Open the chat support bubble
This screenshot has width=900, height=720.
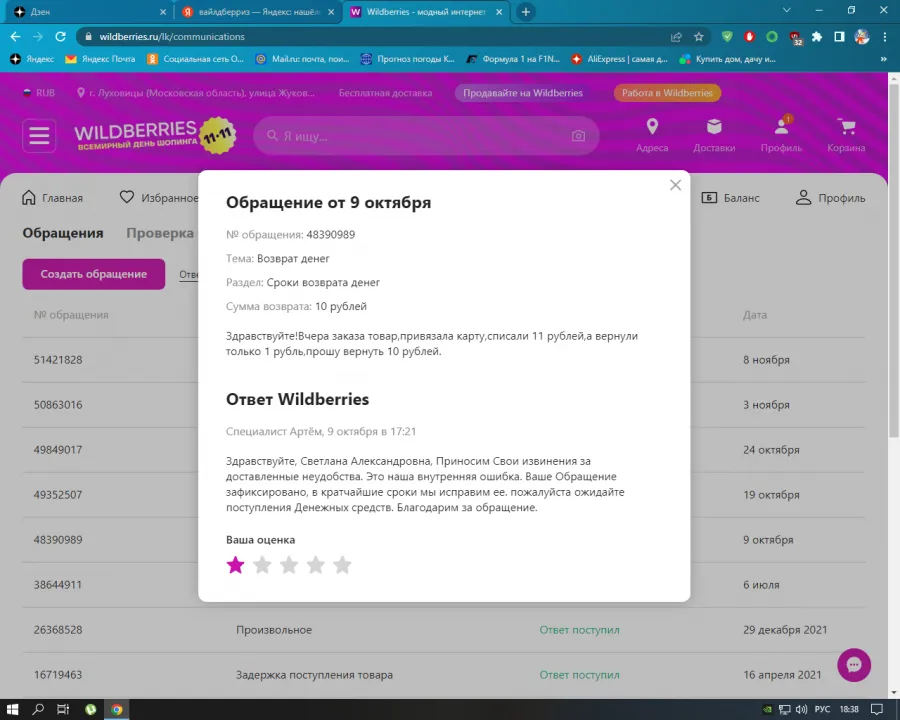pos(854,665)
